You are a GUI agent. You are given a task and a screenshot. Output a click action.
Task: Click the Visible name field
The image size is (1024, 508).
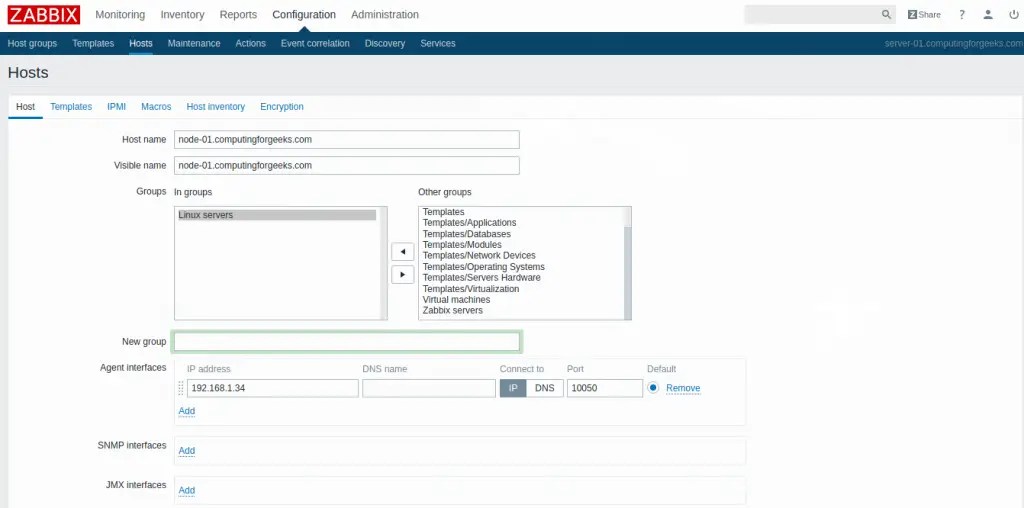[347, 165]
